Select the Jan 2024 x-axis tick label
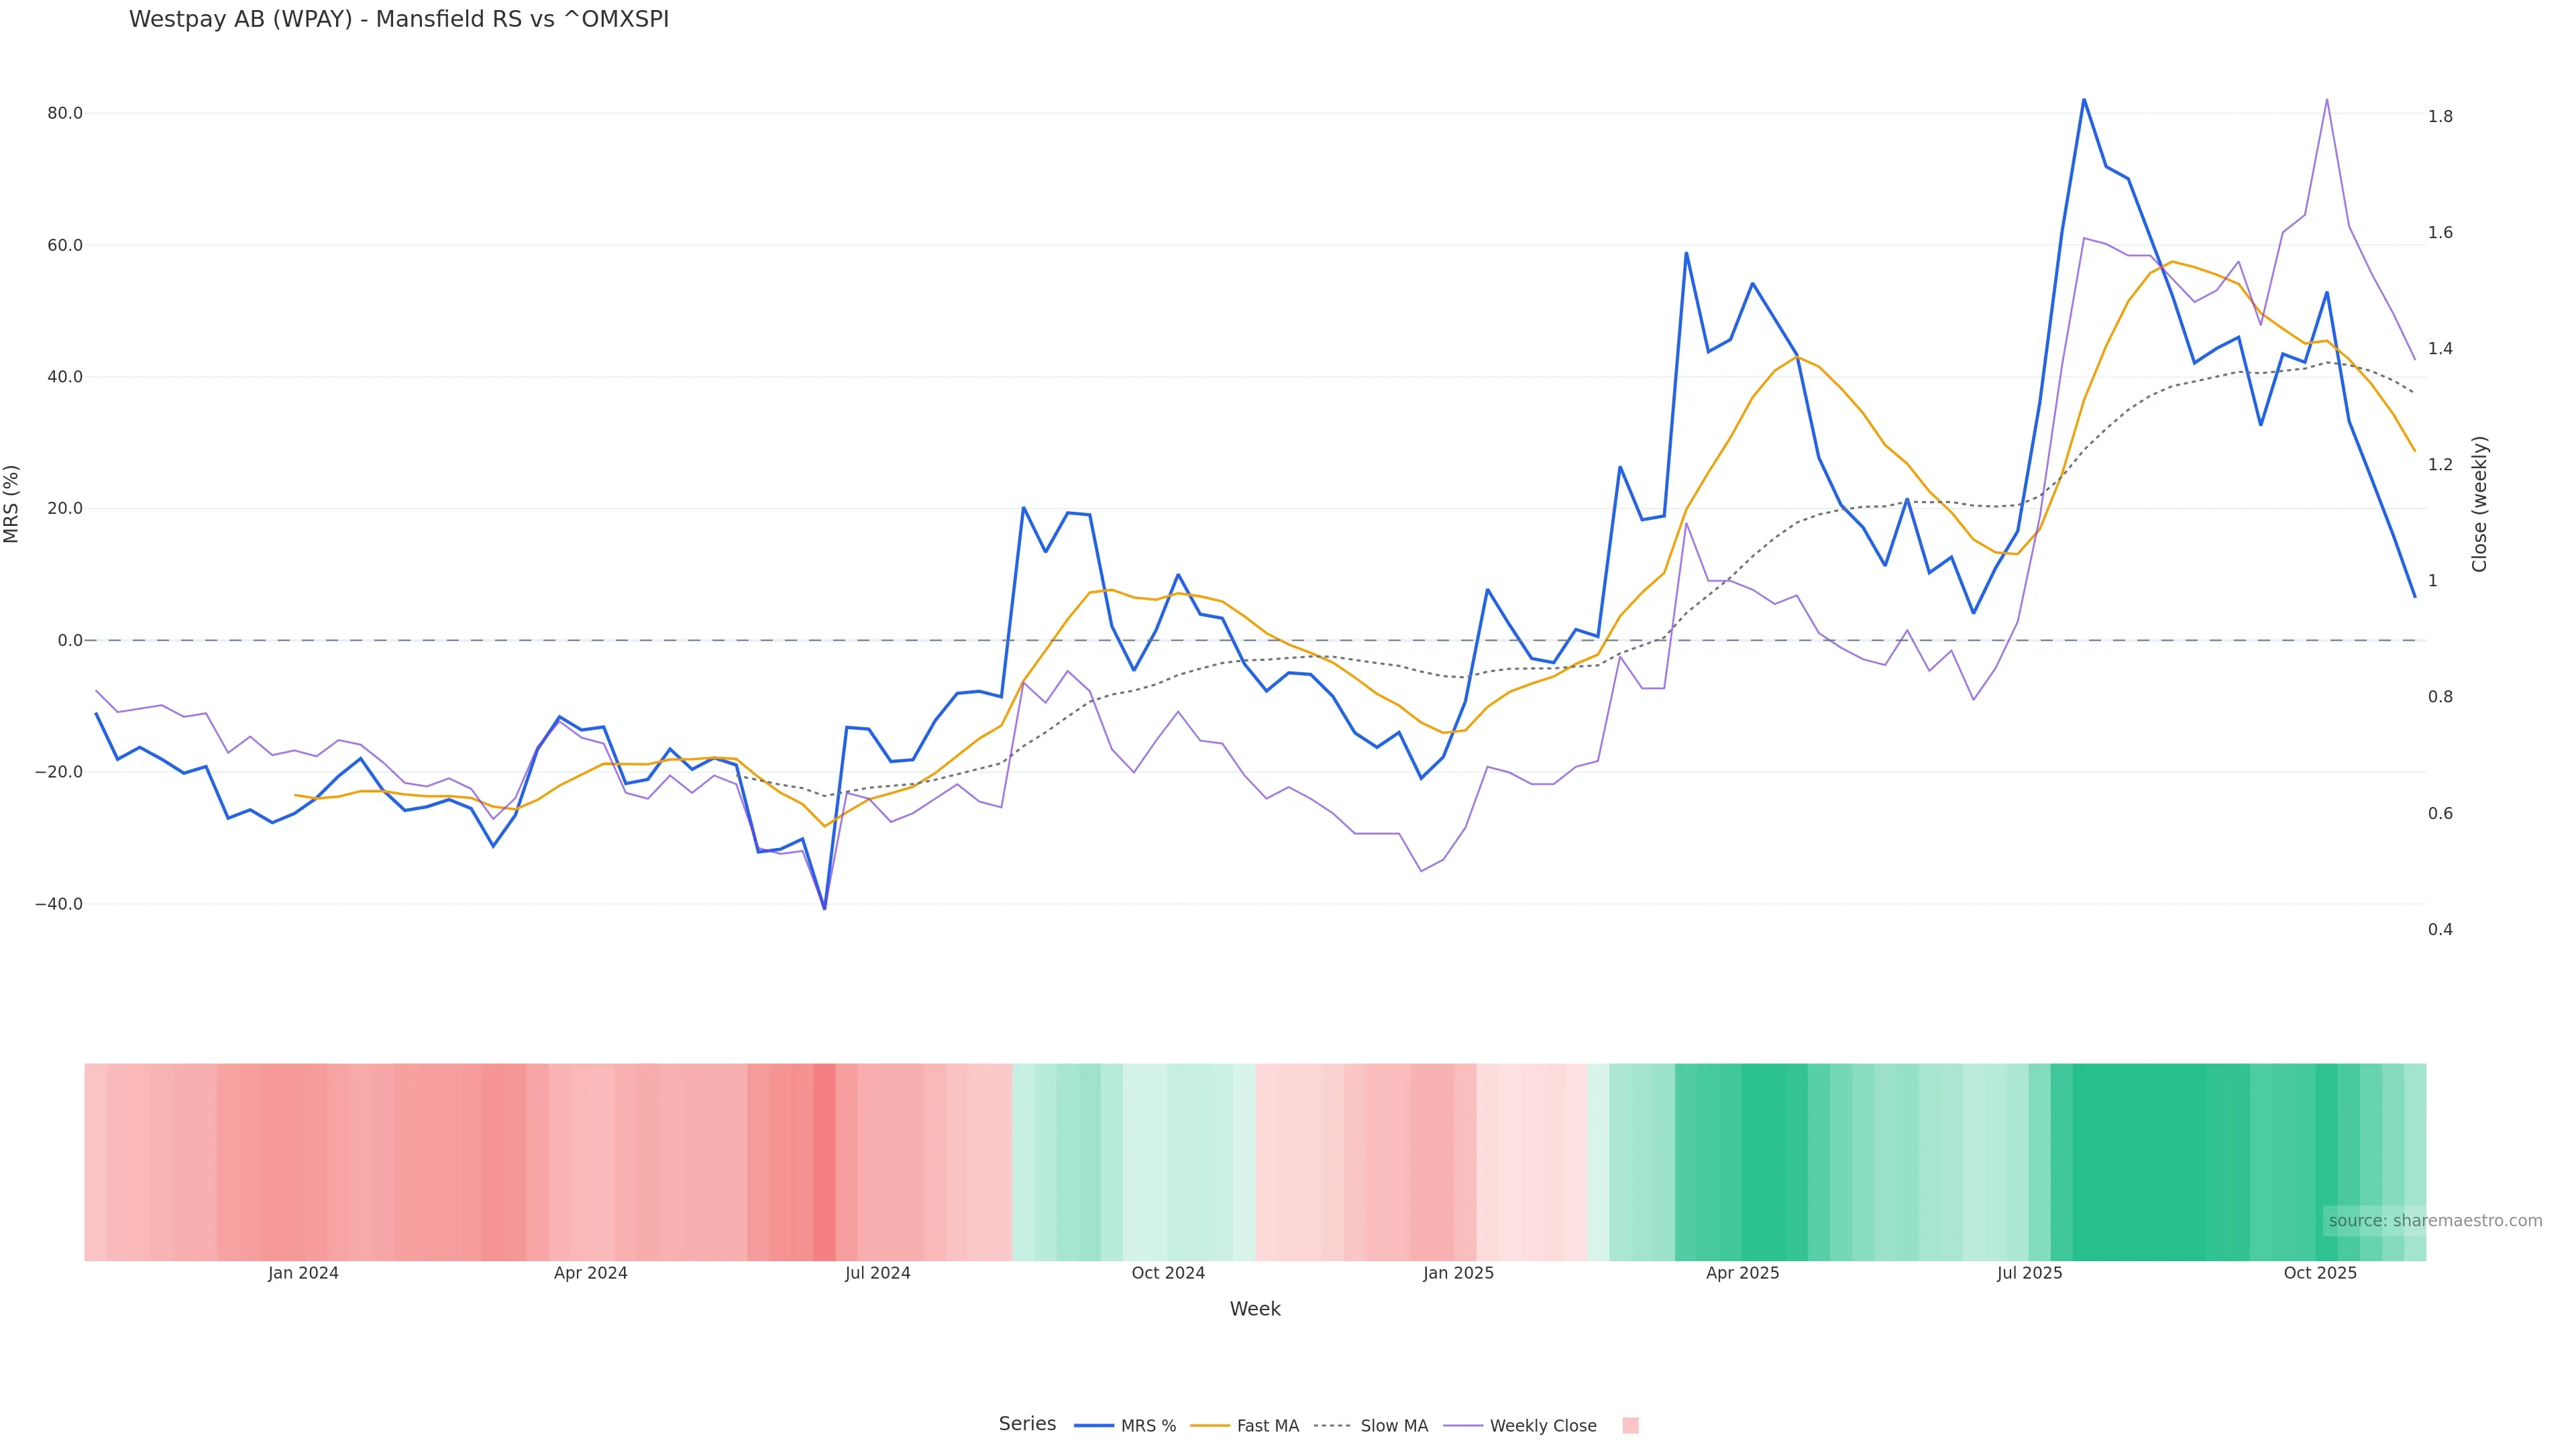 (303, 1273)
